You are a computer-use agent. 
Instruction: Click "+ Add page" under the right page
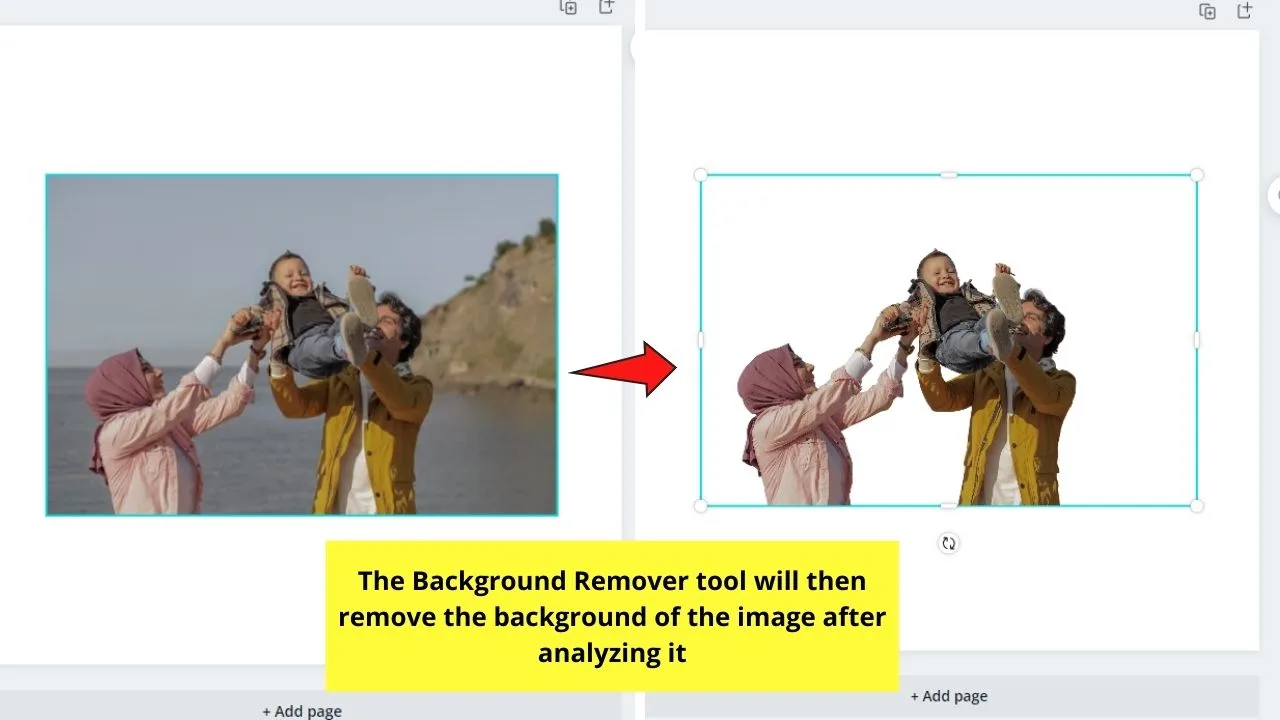pos(949,696)
